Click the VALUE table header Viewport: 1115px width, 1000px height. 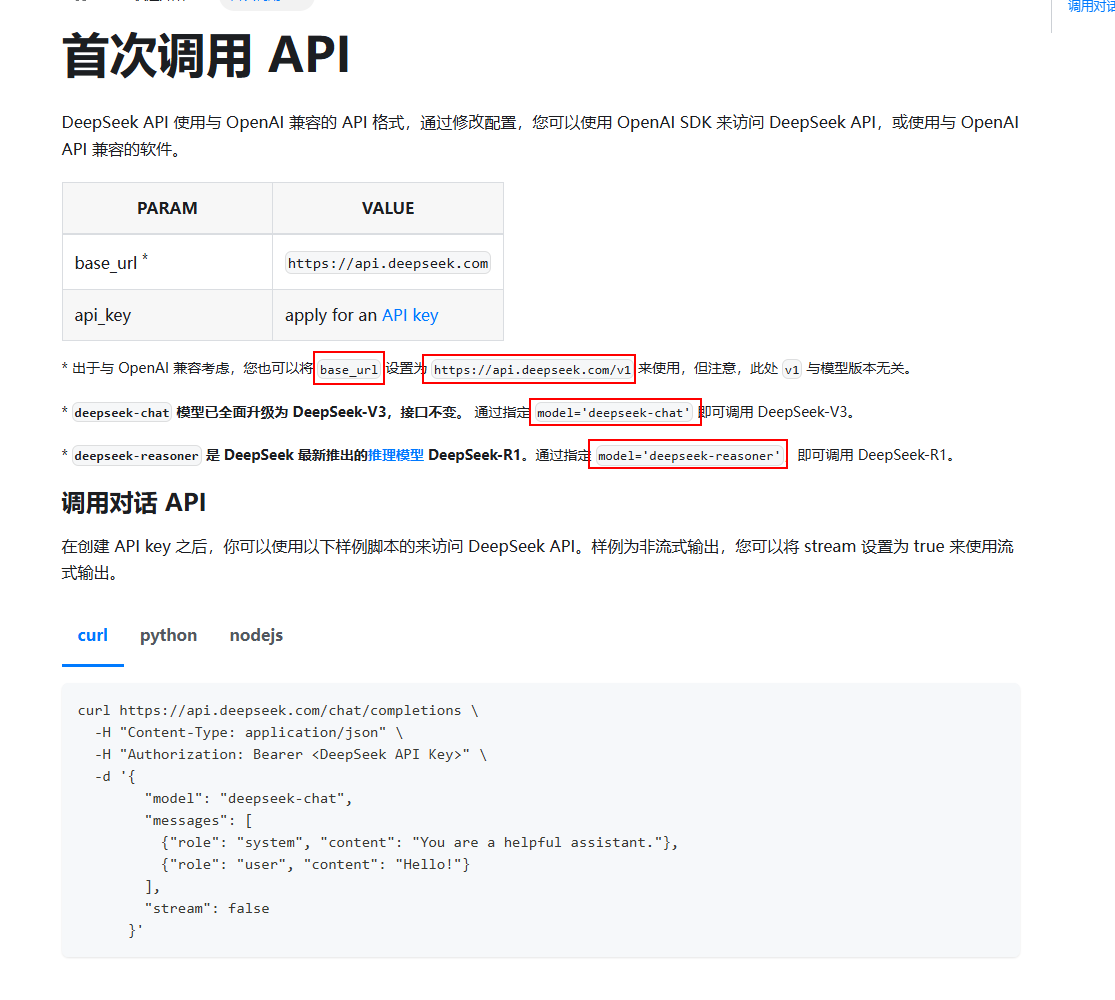click(388, 208)
